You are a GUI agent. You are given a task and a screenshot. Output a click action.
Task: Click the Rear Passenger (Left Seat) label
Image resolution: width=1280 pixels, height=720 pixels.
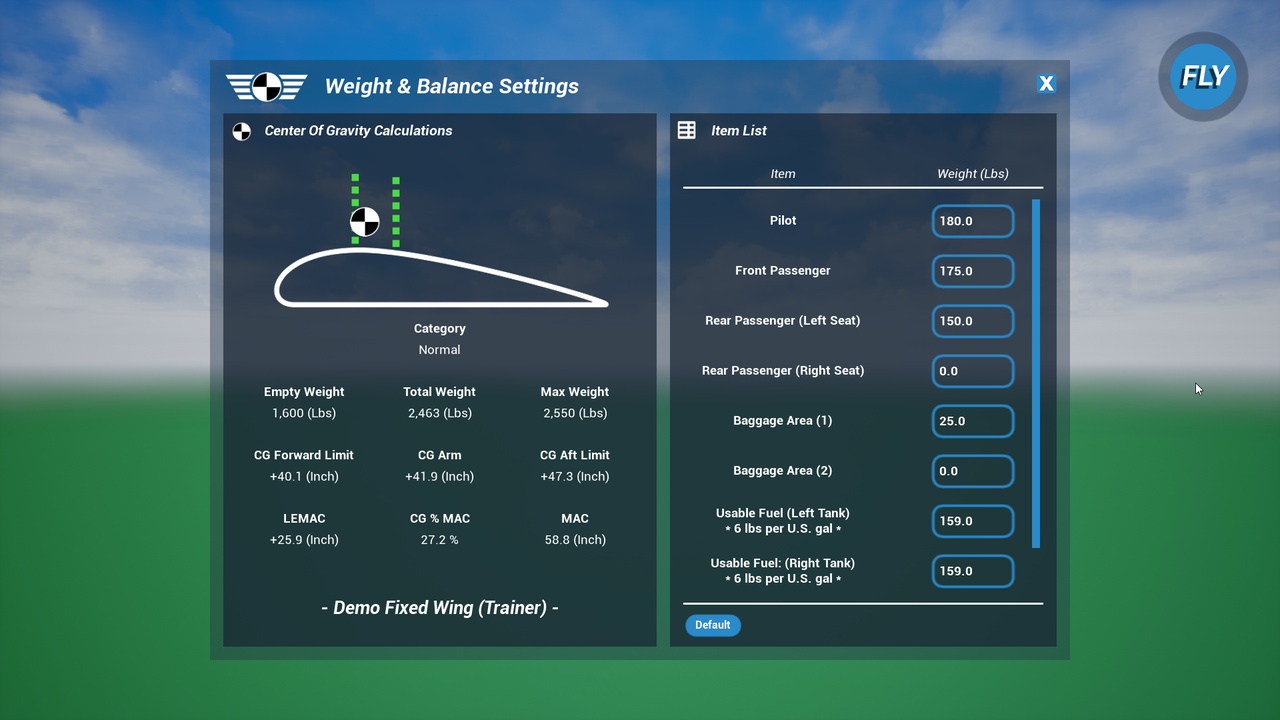pyautogui.click(x=783, y=321)
